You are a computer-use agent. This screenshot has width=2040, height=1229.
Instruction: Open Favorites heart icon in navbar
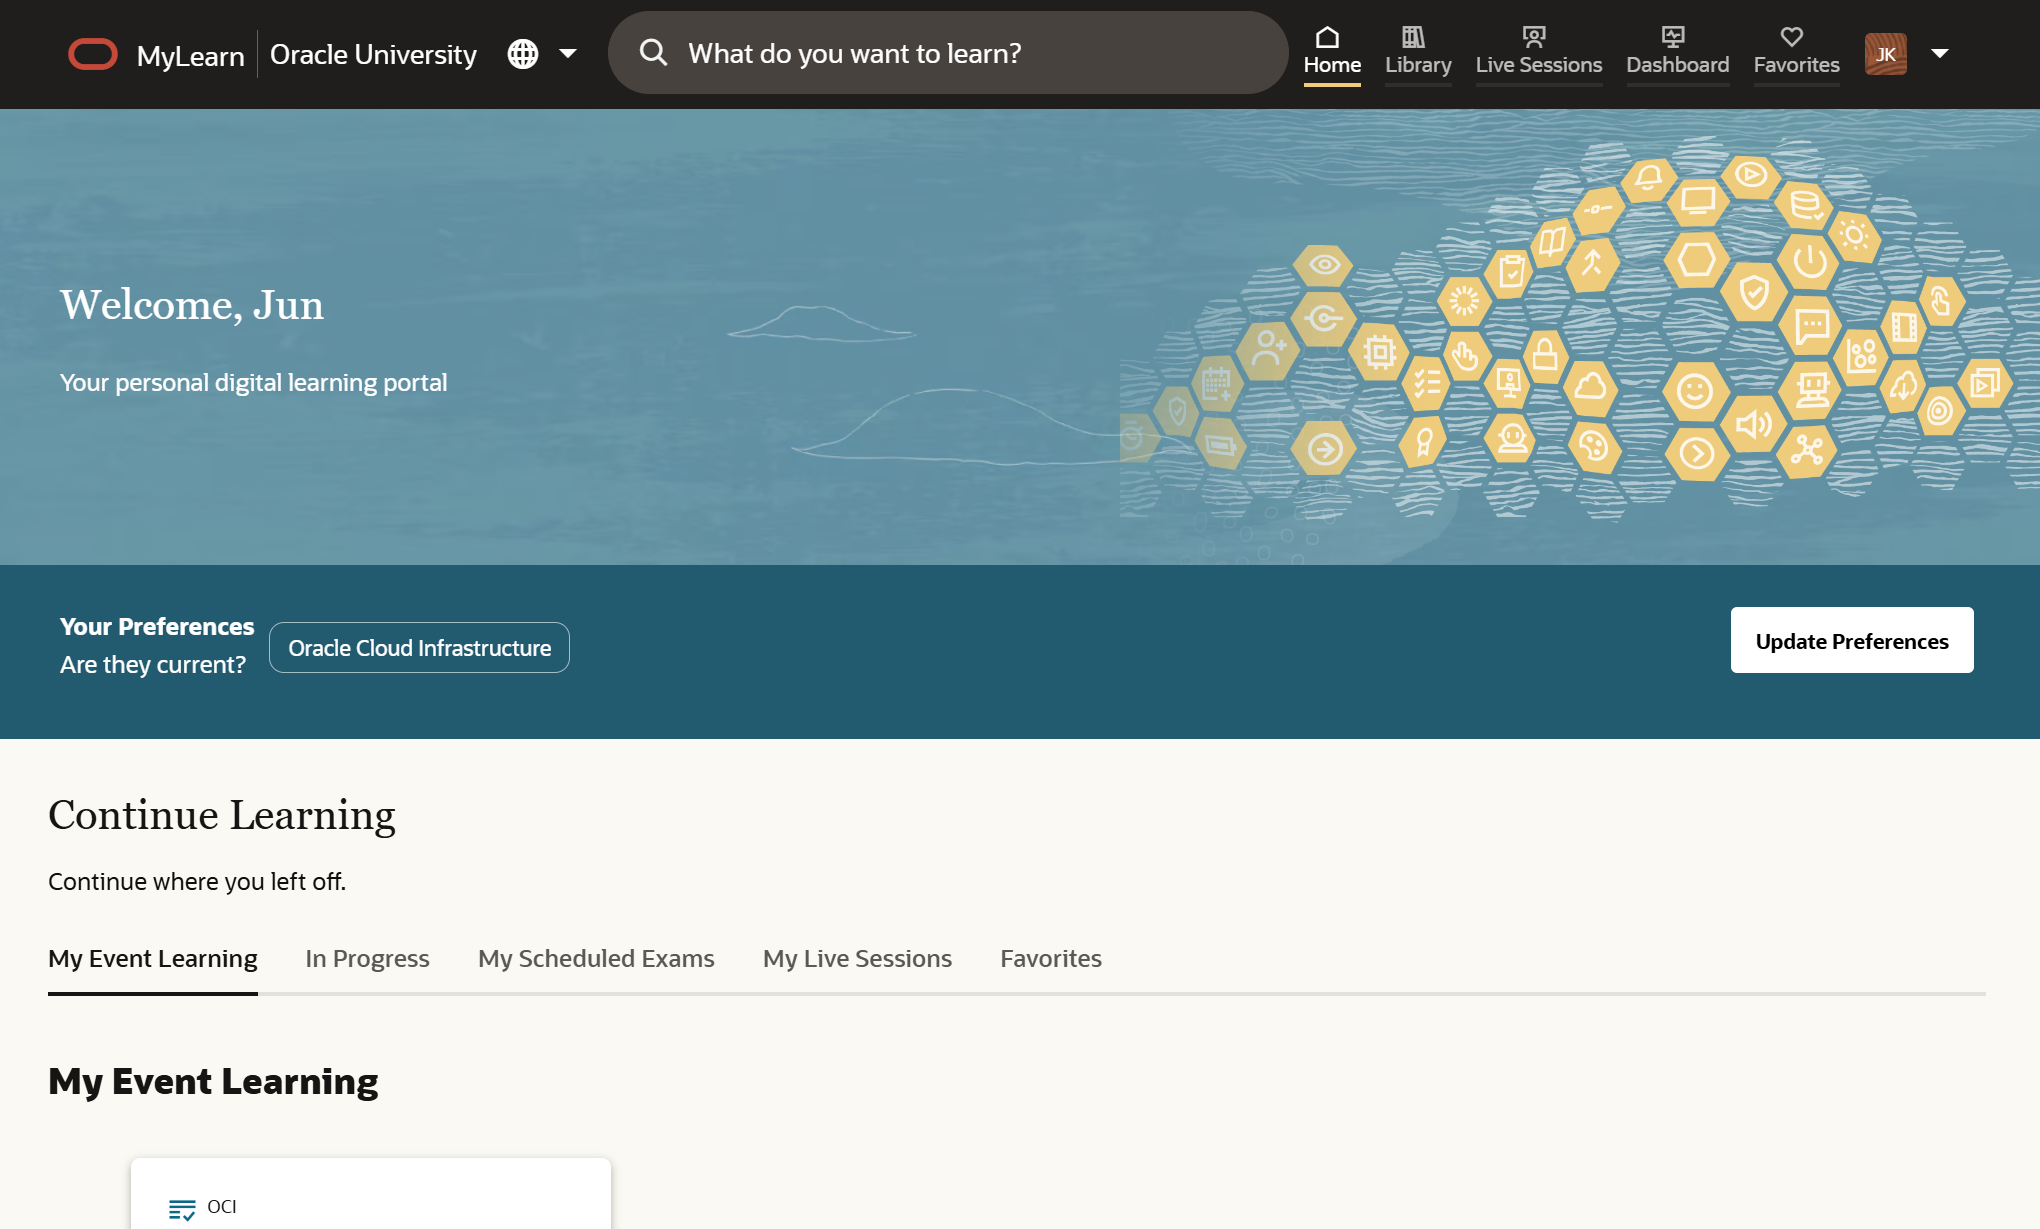point(1792,37)
